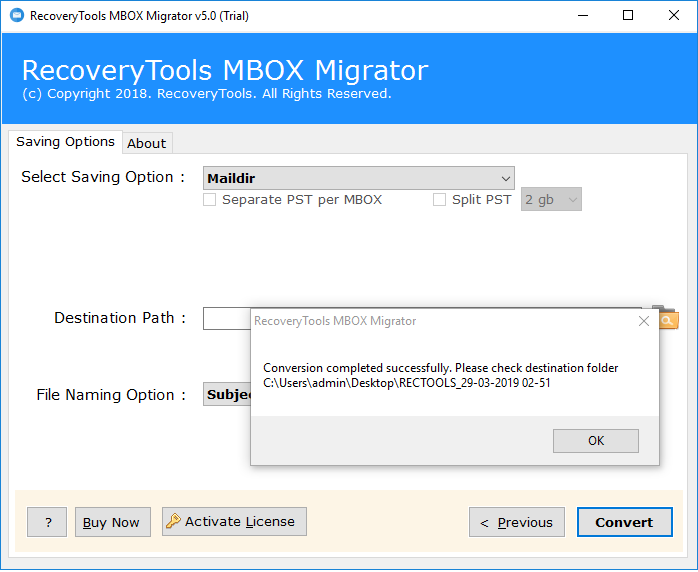Click the Buy Now button
The height and width of the screenshot is (572, 698).
coord(113,522)
